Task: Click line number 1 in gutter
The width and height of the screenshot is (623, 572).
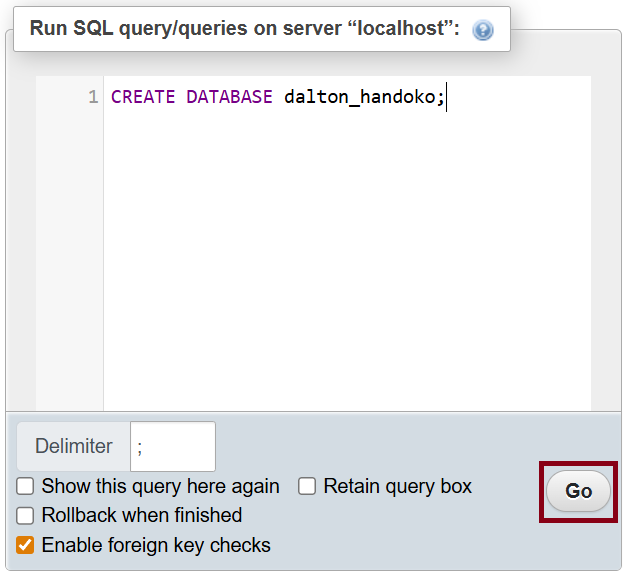Action: pyautogui.click(x=93, y=97)
